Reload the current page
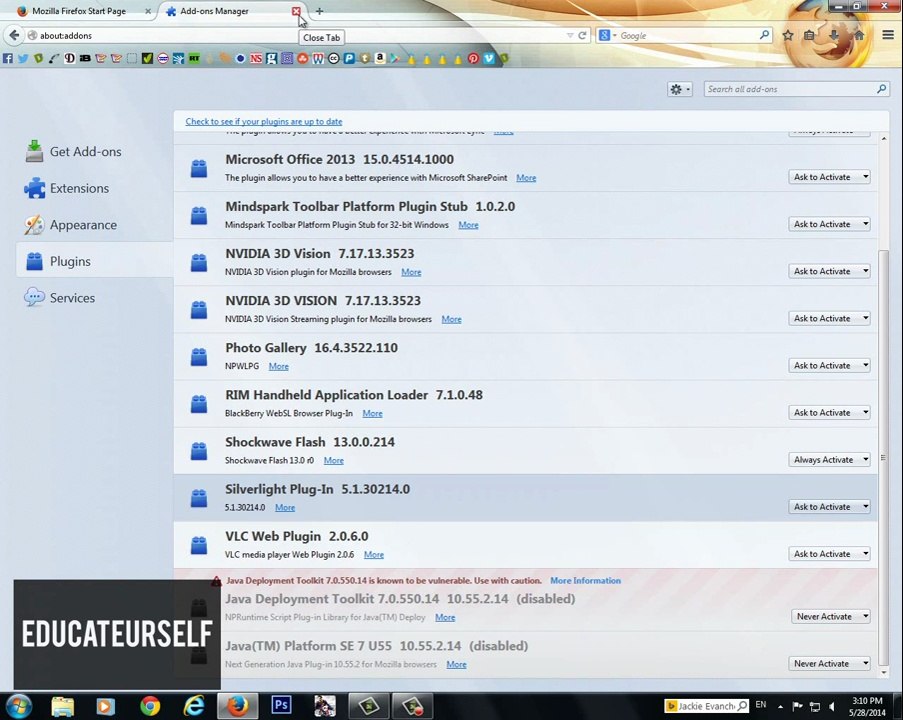The height and width of the screenshot is (720, 903). (x=582, y=35)
